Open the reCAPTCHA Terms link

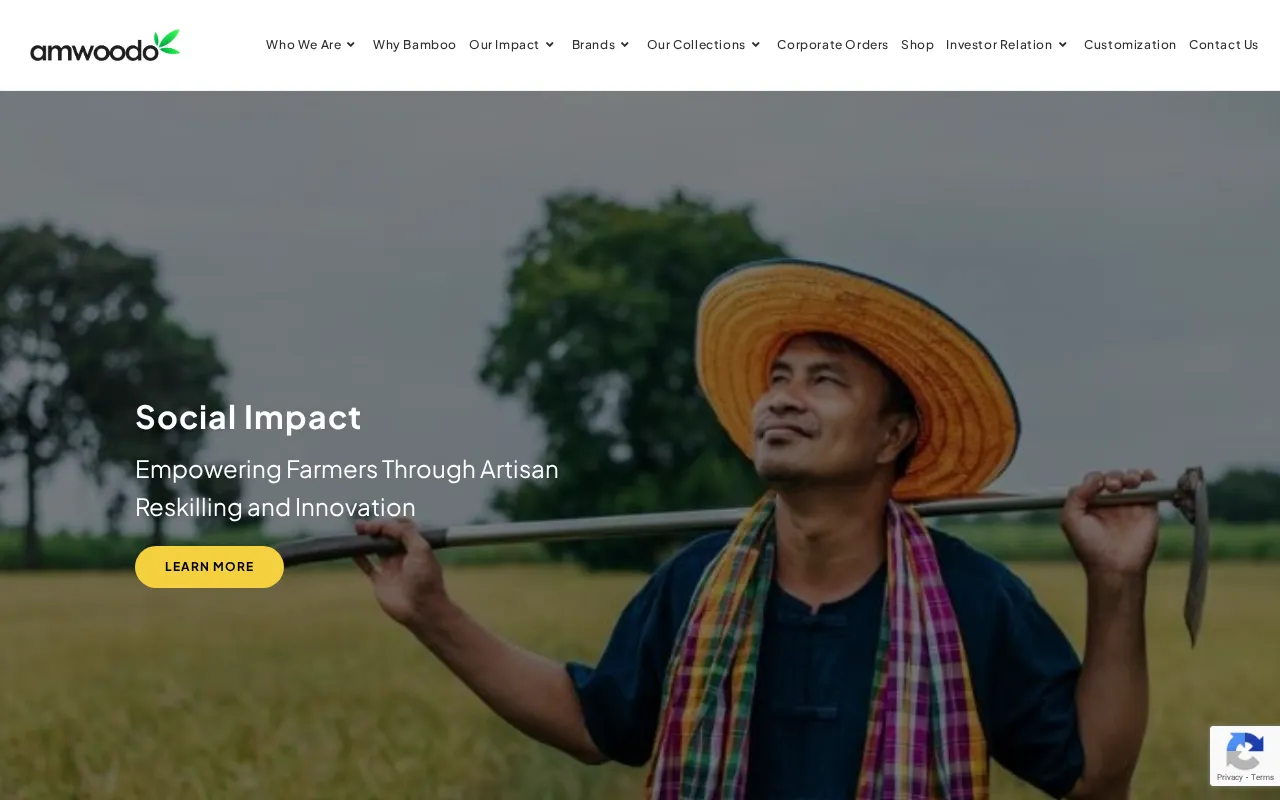pos(1262,777)
